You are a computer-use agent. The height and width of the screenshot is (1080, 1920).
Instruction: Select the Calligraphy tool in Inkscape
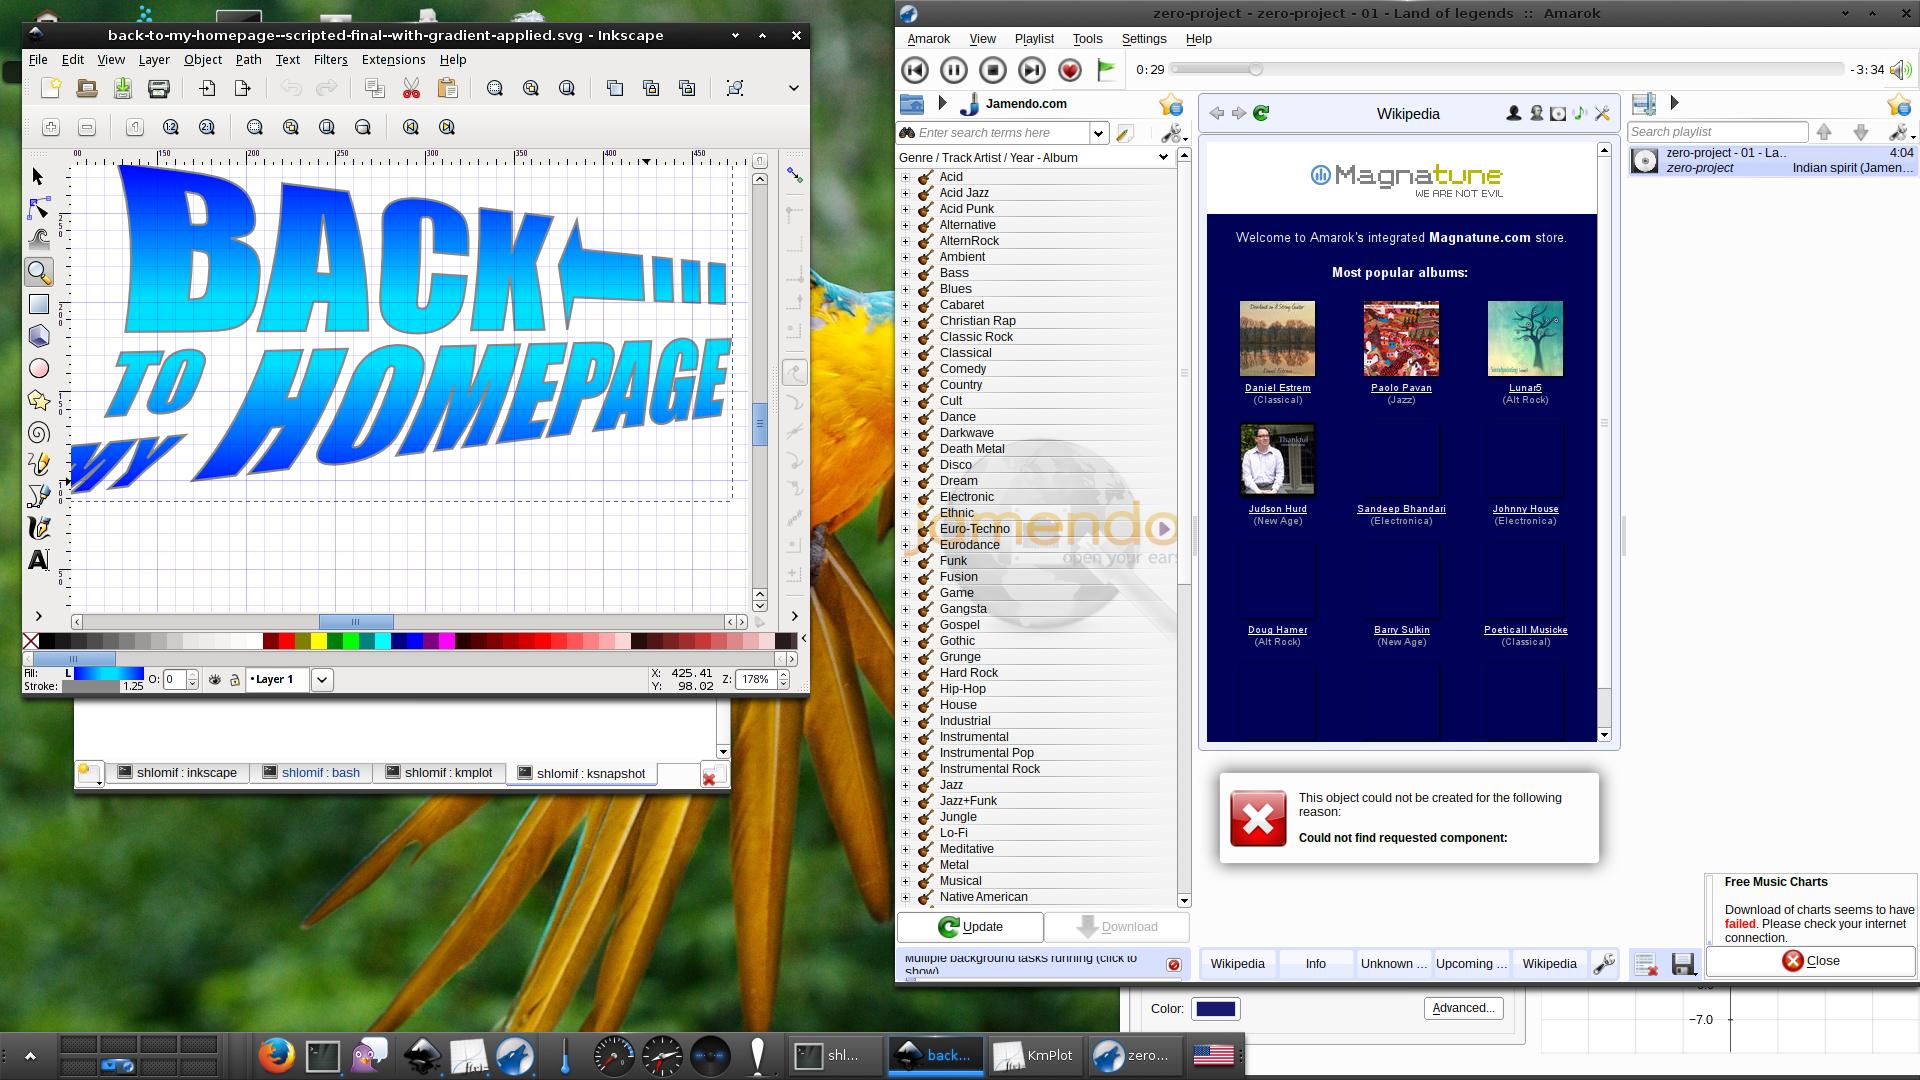click(x=38, y=528)
